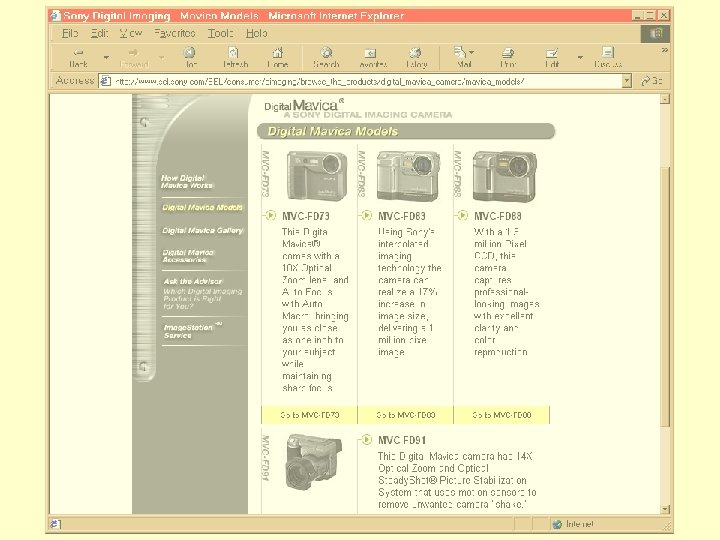The image size is (720, 540).
Task: Click Go to MVC-FD88 button
Action: (x=501, y=415)
